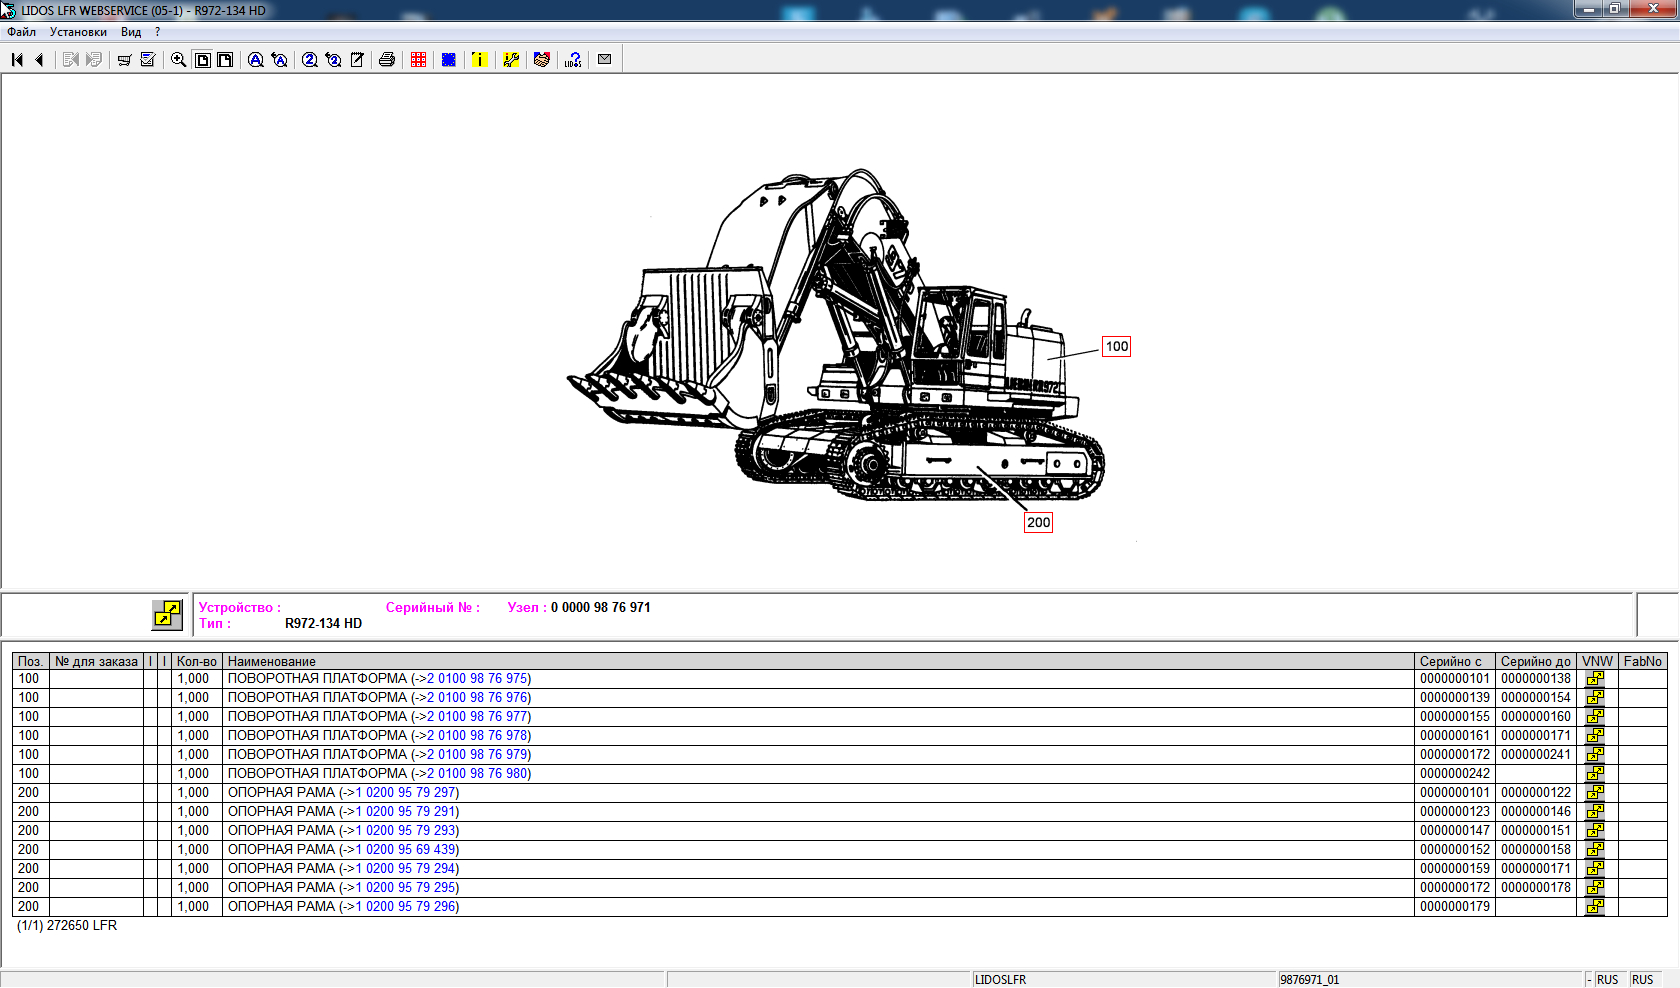
Task: Open the Вид menu
Action: (131, 32)
